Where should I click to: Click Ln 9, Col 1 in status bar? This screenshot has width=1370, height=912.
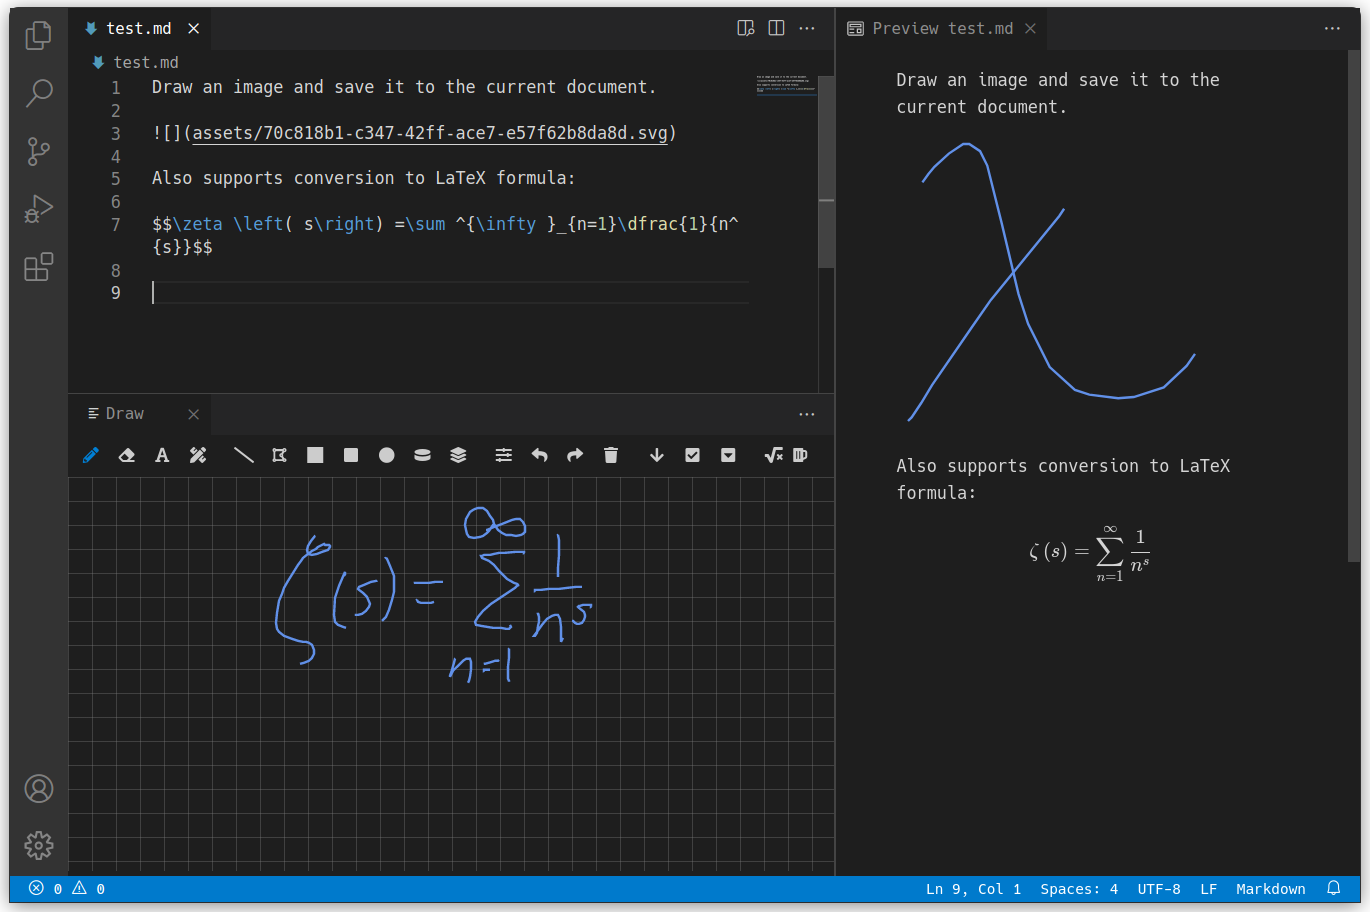(973, 889)
